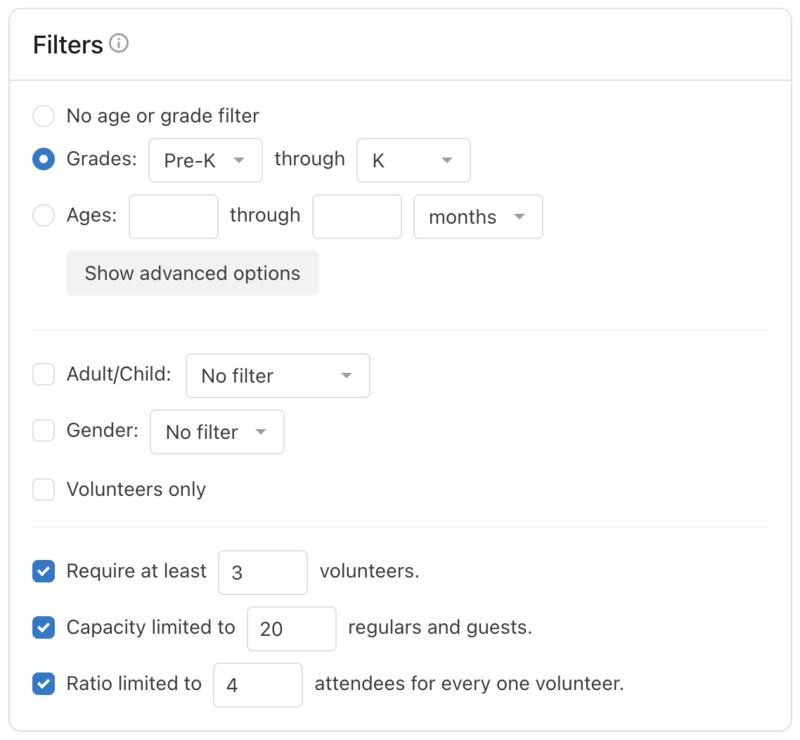Uncheck "Require at least" volunteers option

click(x=44, y=571)
